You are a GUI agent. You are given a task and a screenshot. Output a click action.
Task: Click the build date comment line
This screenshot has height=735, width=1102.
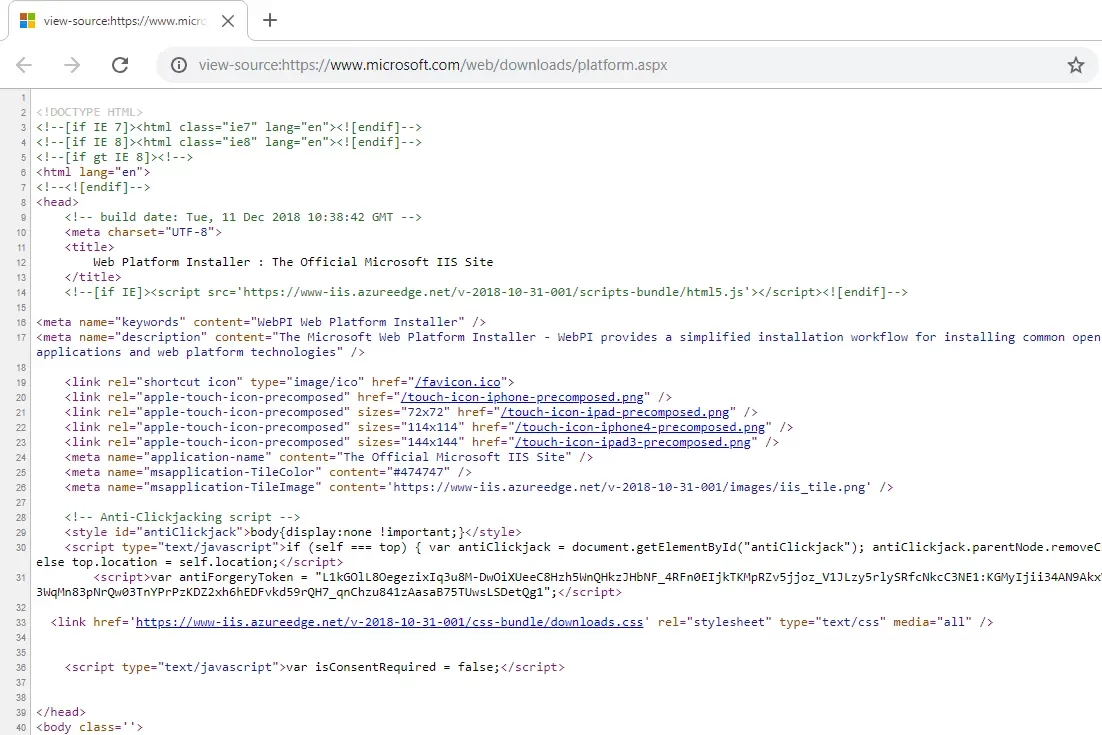coord(243,217)
